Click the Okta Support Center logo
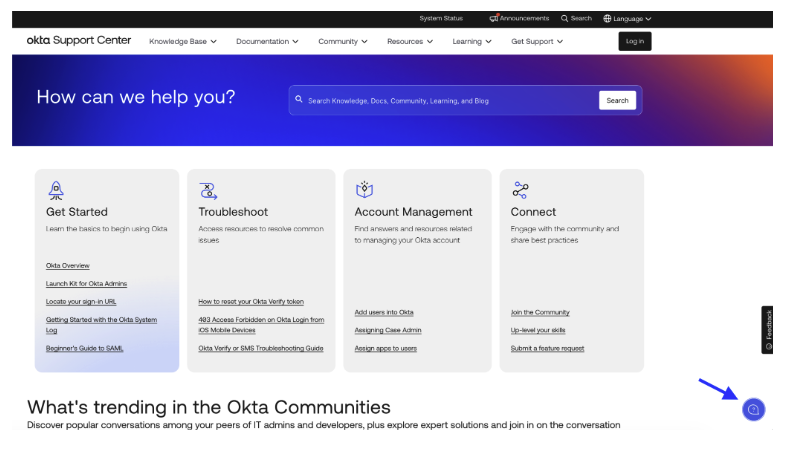This screenshot has width=789, height=464. pyautogui.click(x=79, y=40)
